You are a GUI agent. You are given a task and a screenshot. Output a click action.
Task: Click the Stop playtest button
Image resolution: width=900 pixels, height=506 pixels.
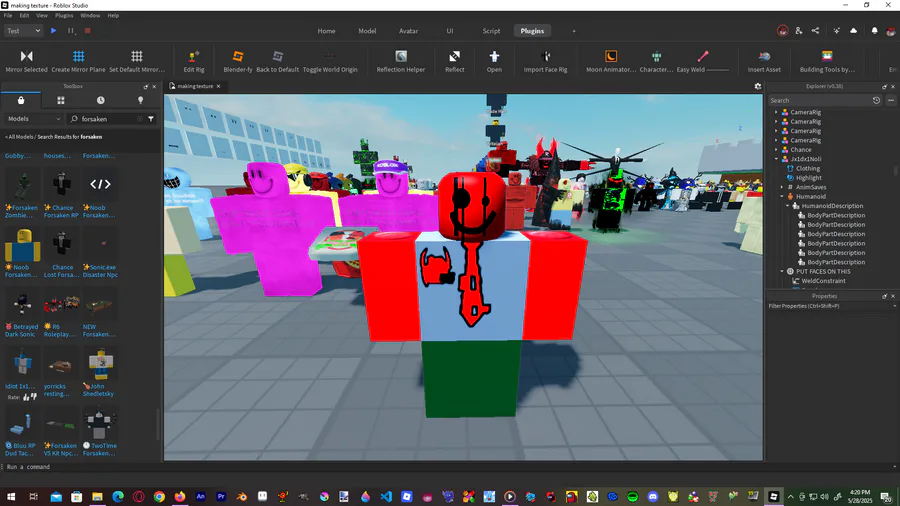tap(88, 31)
